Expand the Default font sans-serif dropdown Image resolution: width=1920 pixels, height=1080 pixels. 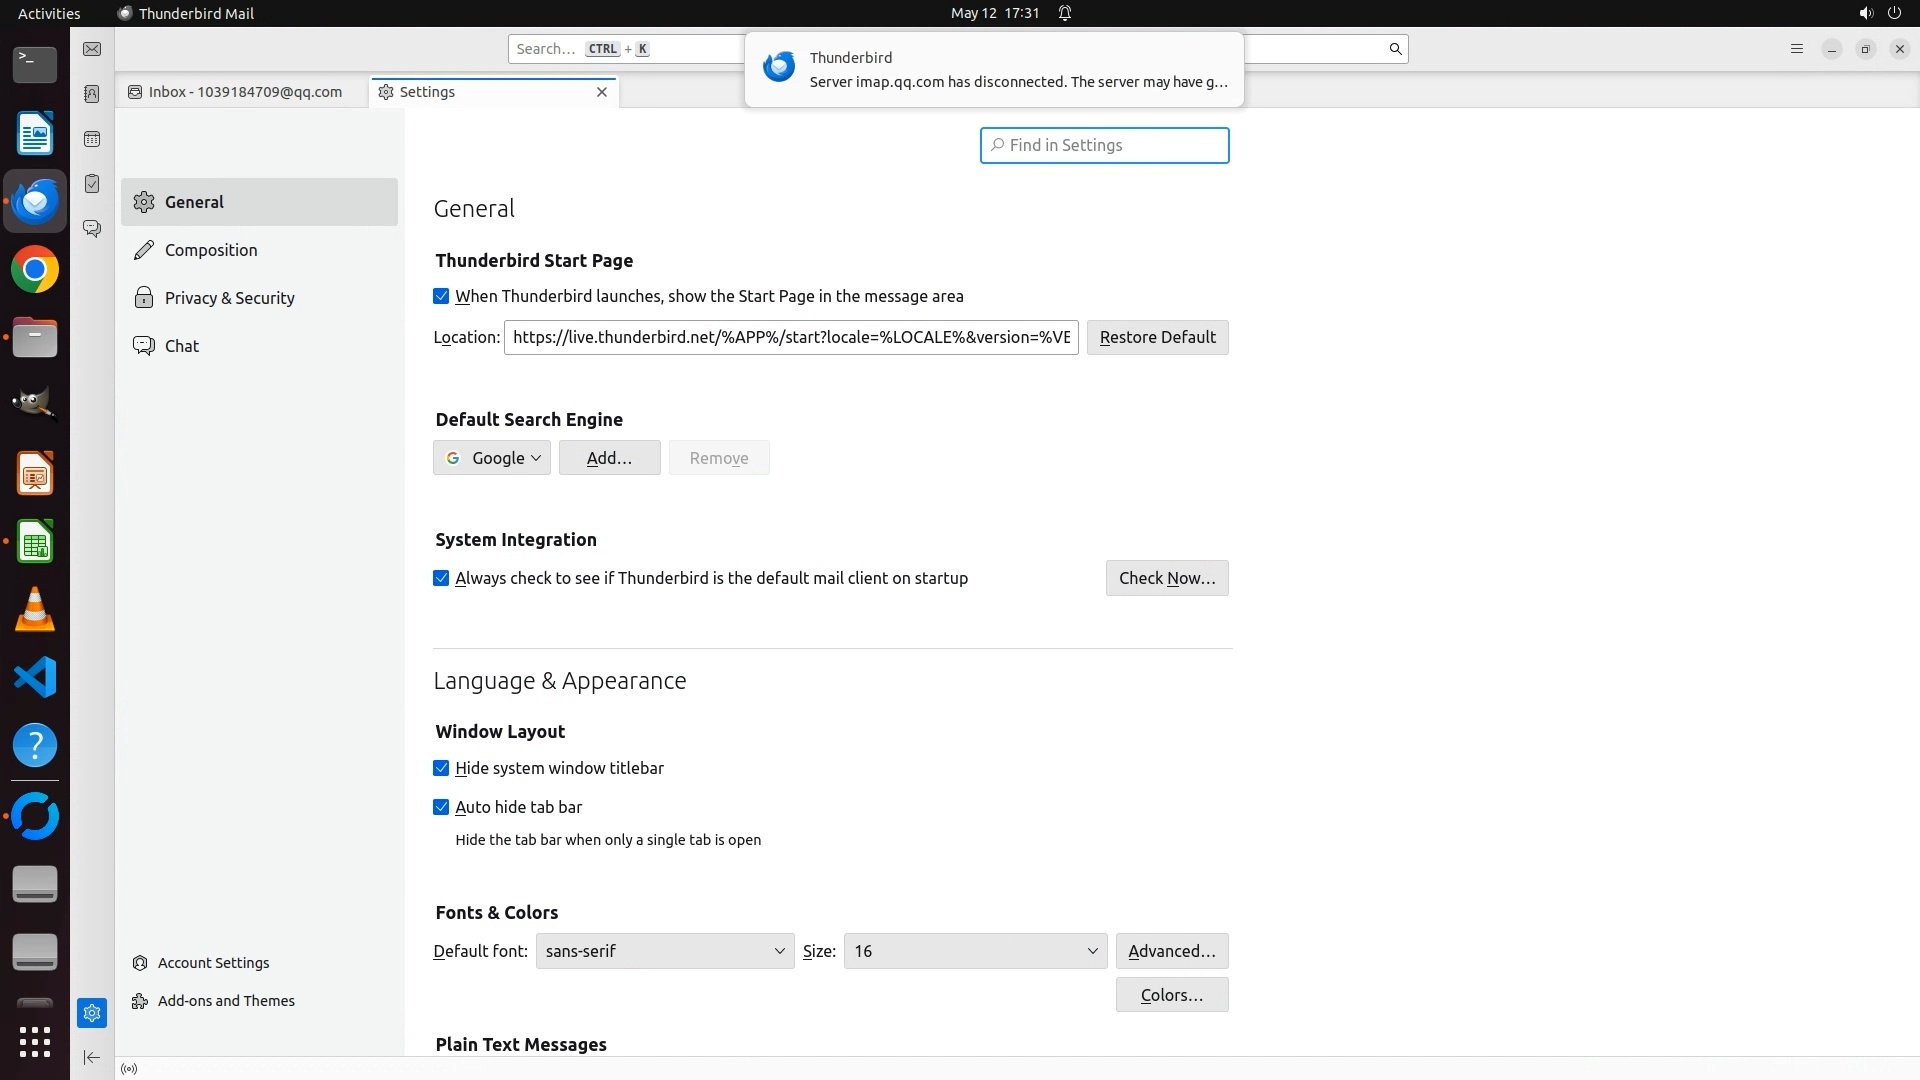[665, 952]
